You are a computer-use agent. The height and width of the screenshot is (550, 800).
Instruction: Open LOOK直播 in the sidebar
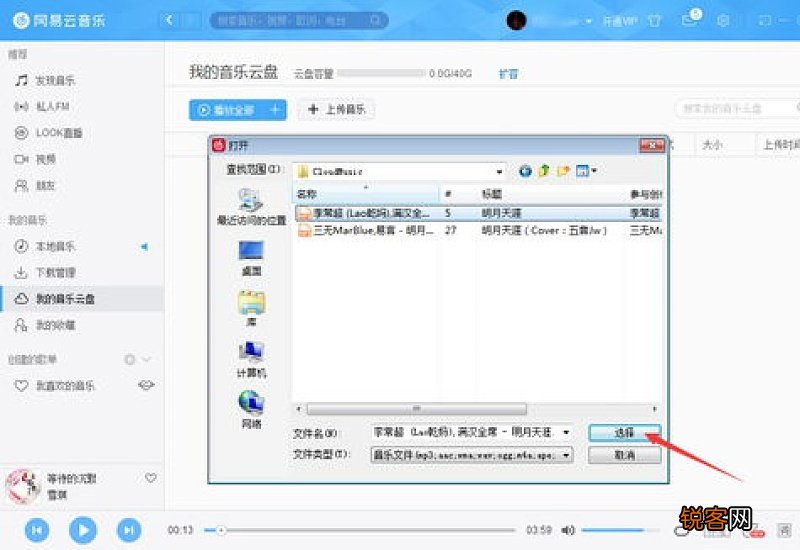pos(48,133)
